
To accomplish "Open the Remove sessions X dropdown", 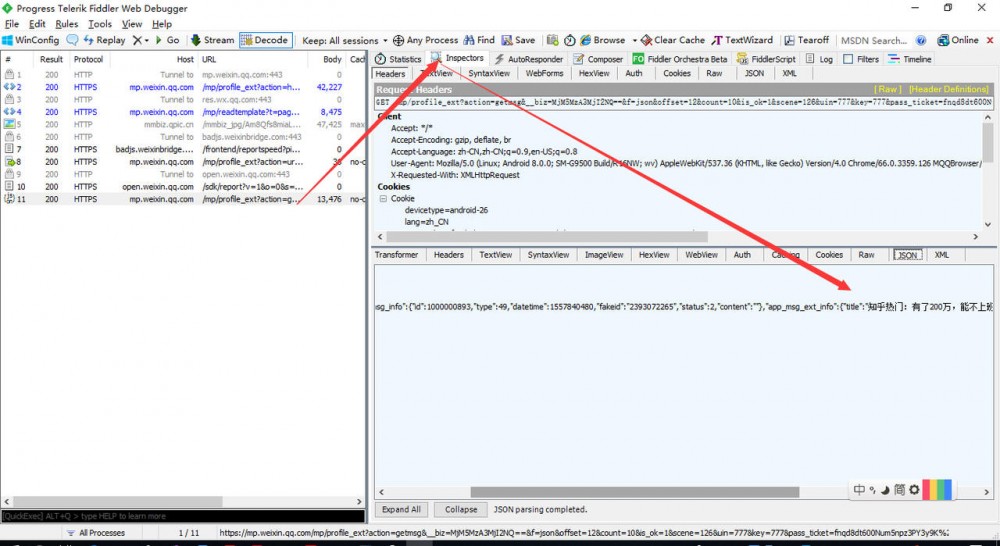I will tap(140, 40).
